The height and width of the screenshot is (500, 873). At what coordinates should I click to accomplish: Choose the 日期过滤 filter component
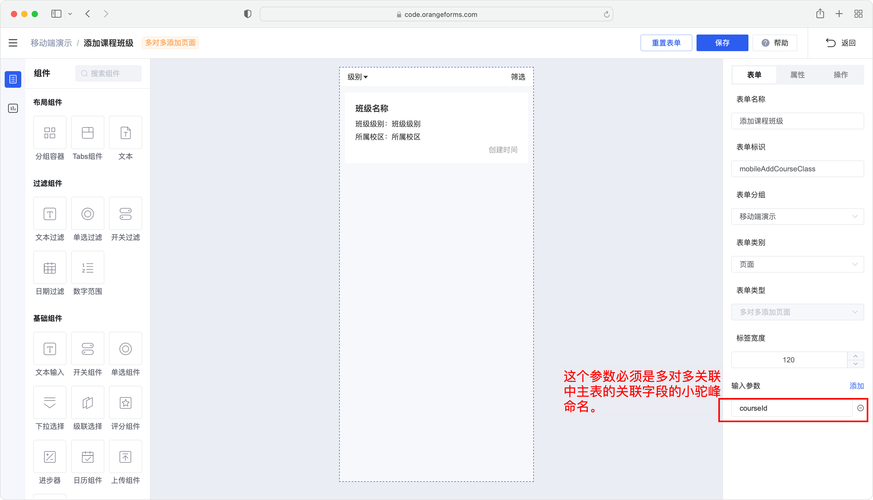[x=50, y=268]
